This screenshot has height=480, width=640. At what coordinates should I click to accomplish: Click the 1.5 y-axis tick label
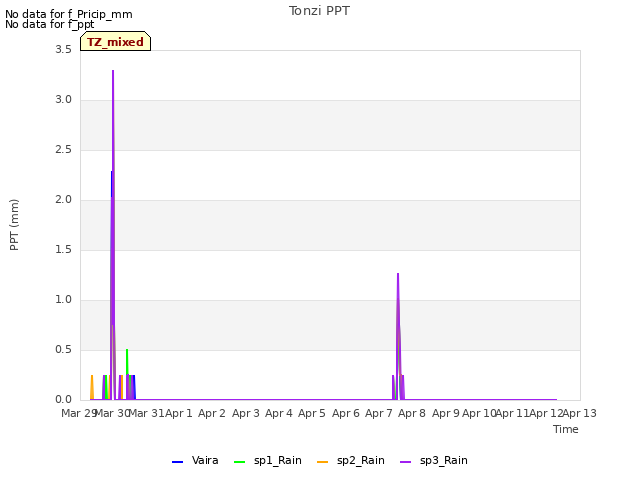click(x=63, y=249)
